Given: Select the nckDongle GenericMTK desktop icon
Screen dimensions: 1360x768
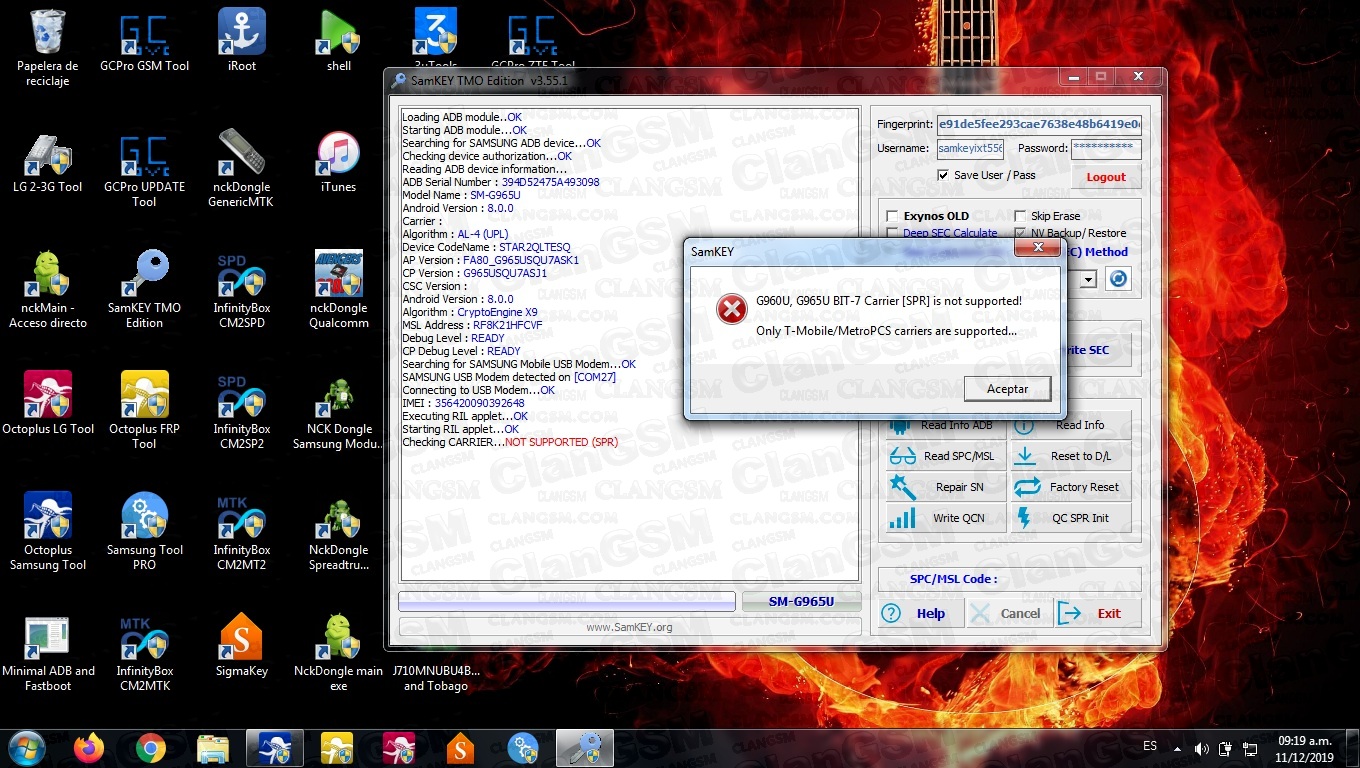Looking at the screenshot, I should (241, 169).
